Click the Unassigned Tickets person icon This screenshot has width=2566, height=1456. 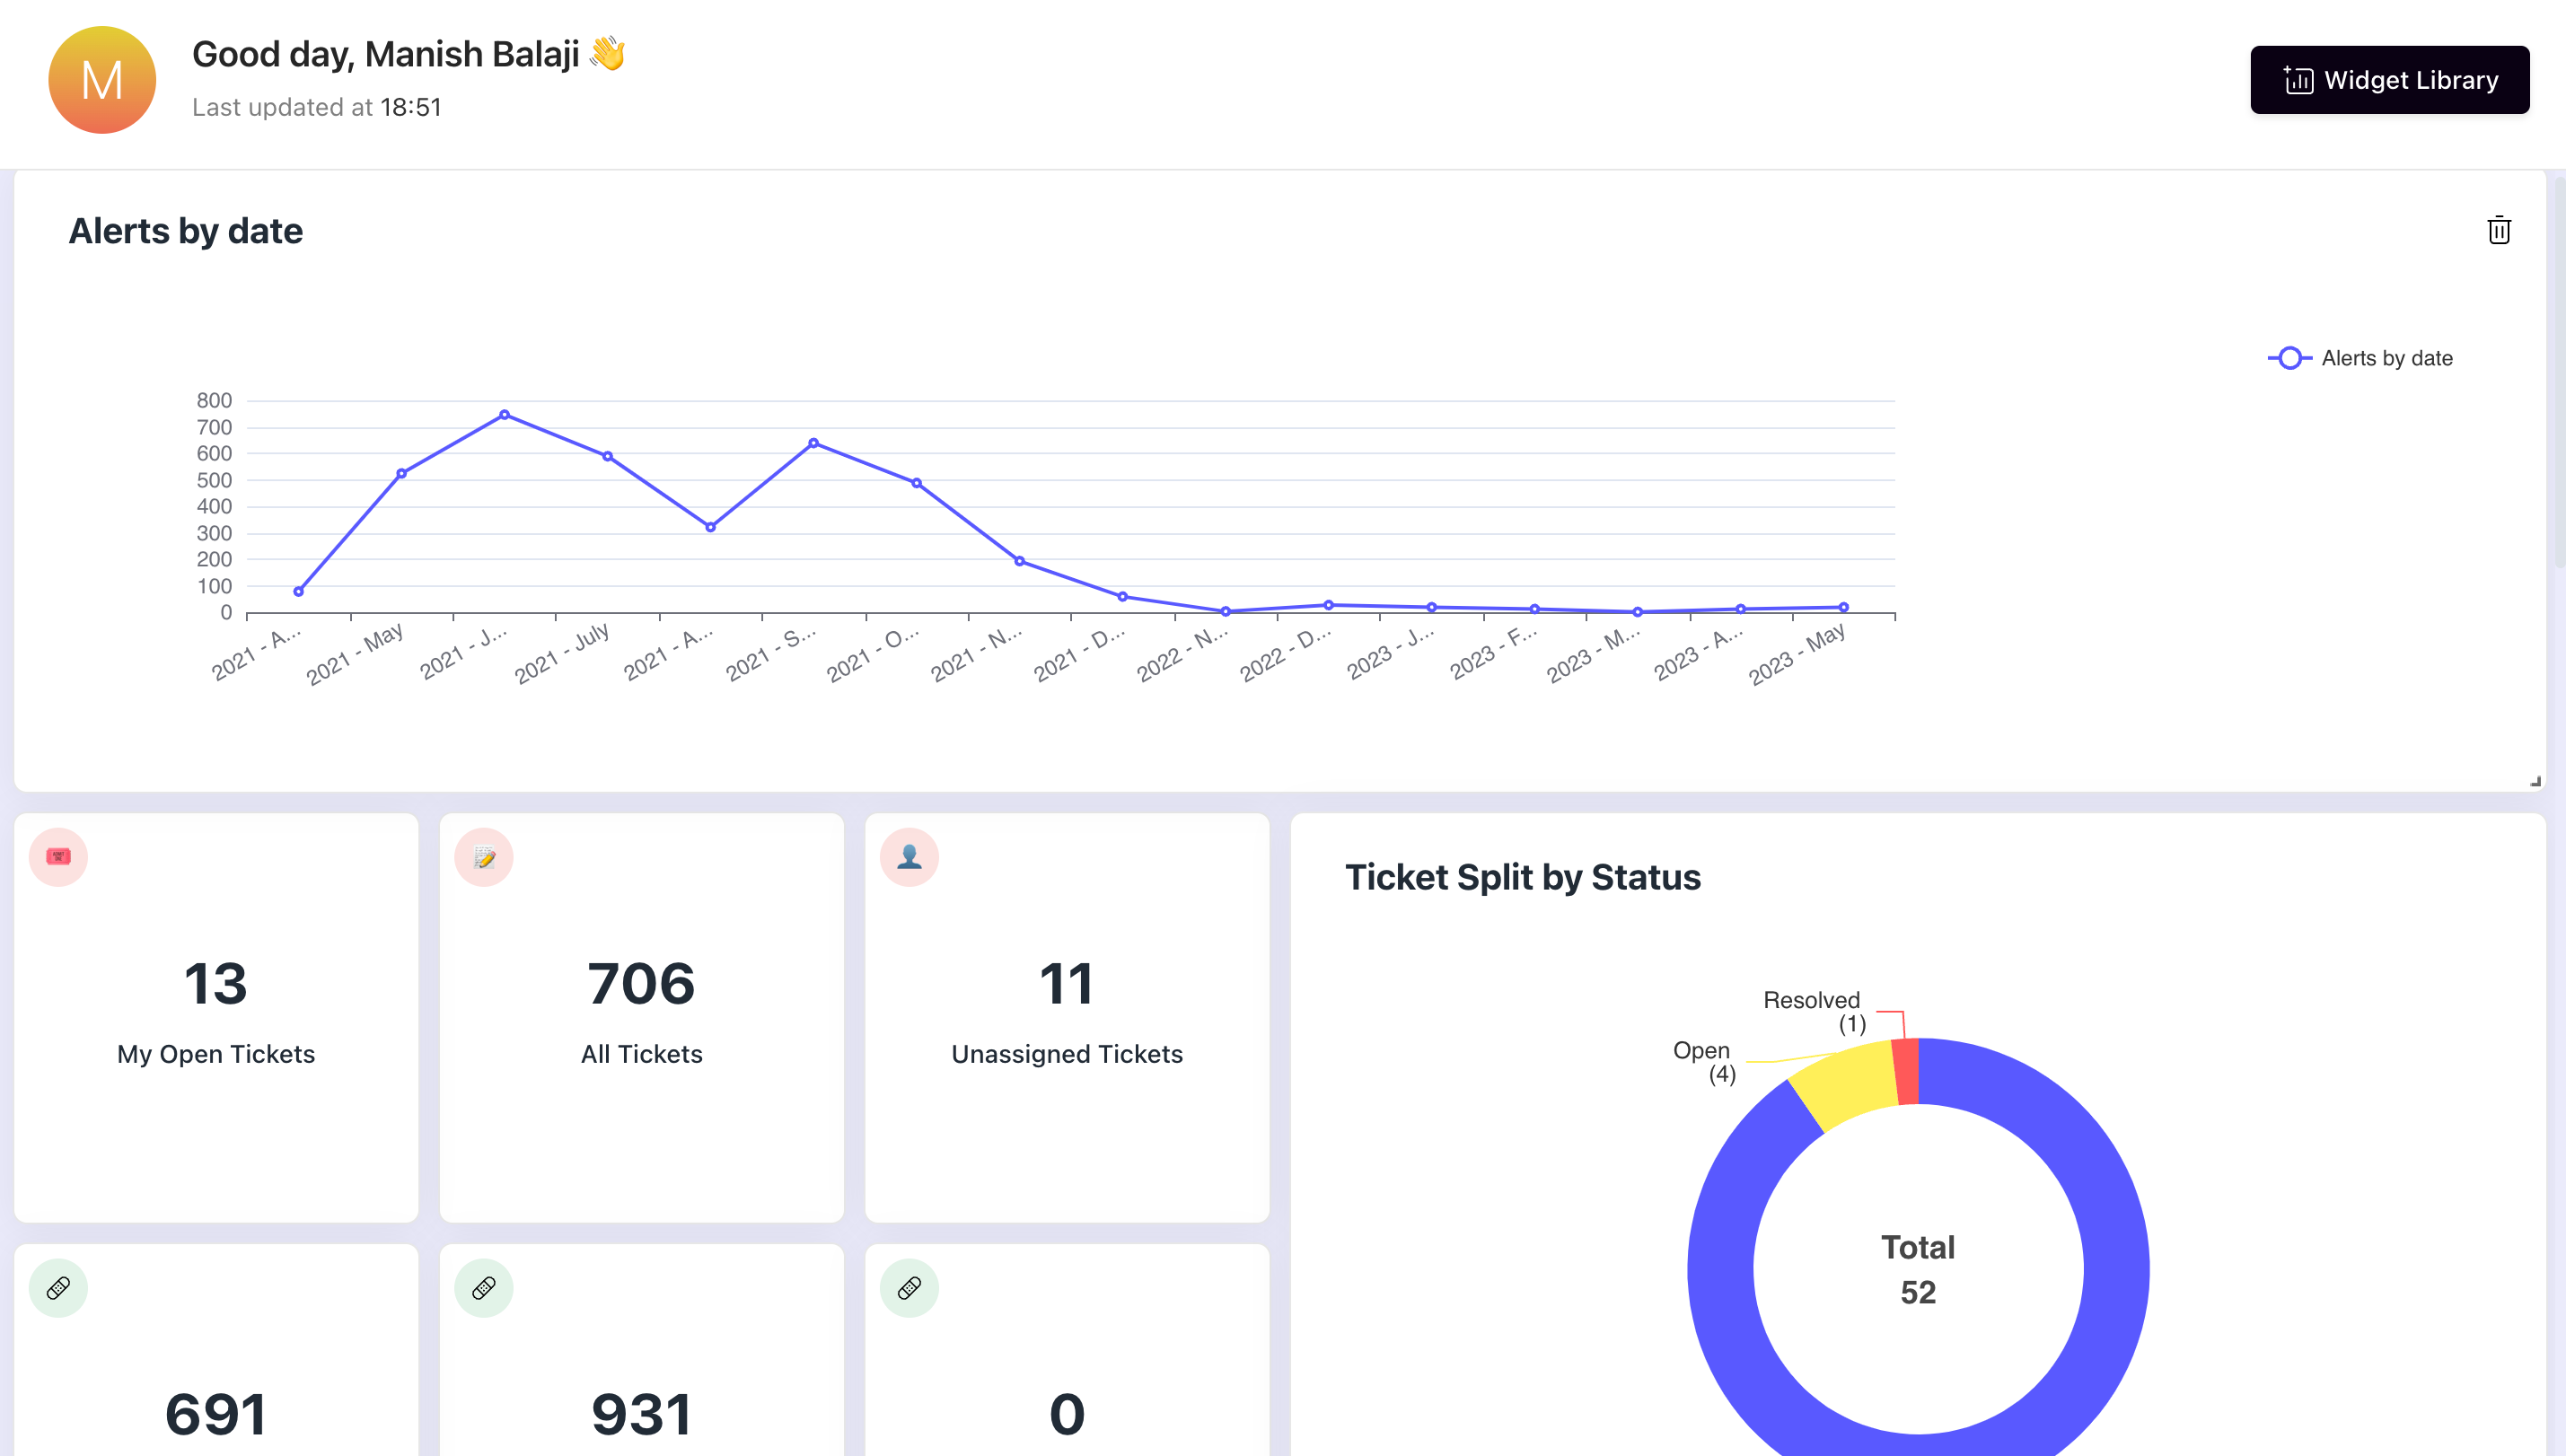click(x=909, y=857)
